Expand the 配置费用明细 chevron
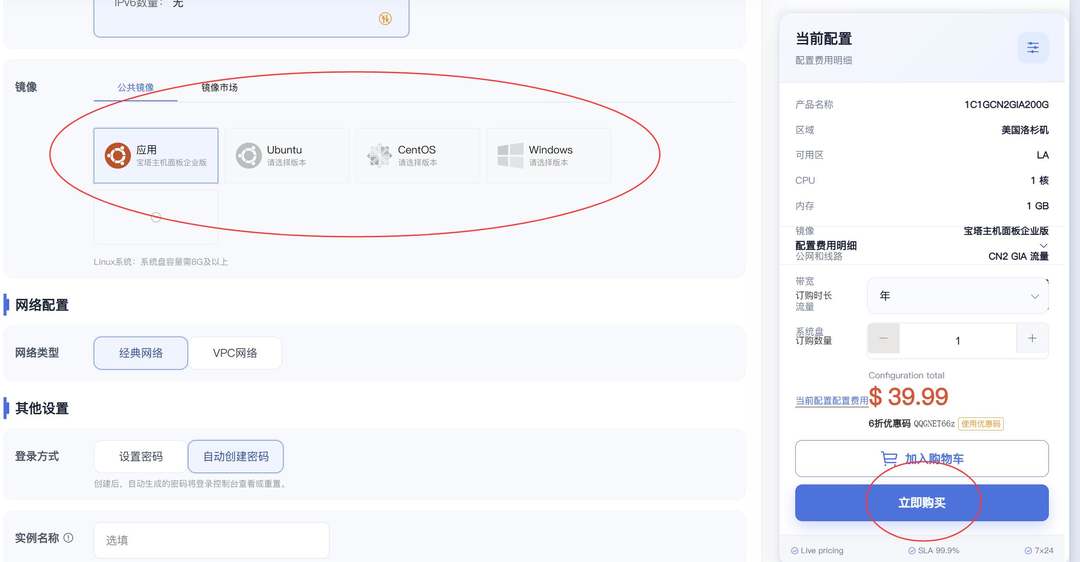This screenshot has height=562, width=1080. point(1043,246)
